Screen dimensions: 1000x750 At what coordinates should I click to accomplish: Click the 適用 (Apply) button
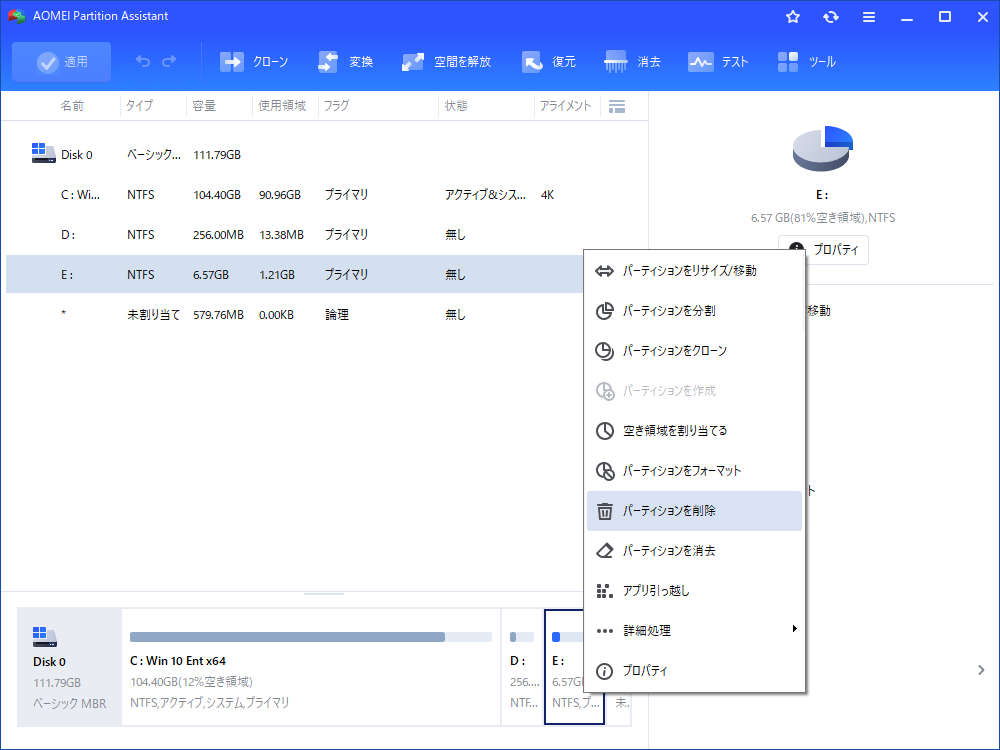tap(61, 62)
